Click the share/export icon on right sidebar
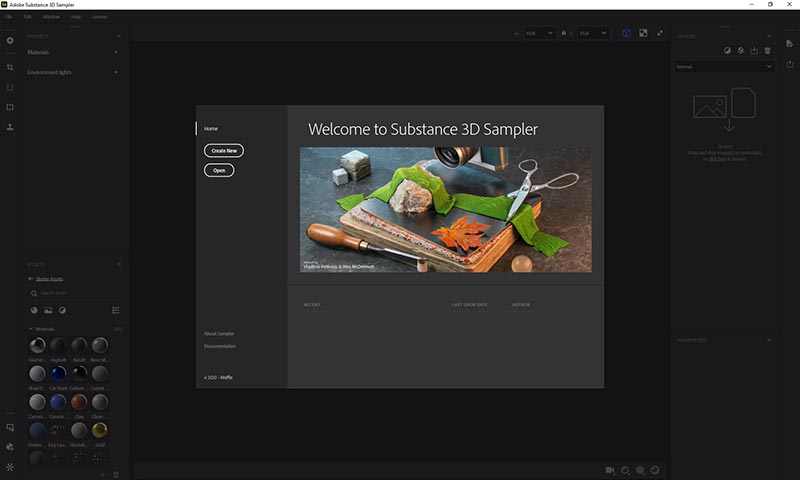The width and height of the screenshot is (800, 480). [790, 64]
